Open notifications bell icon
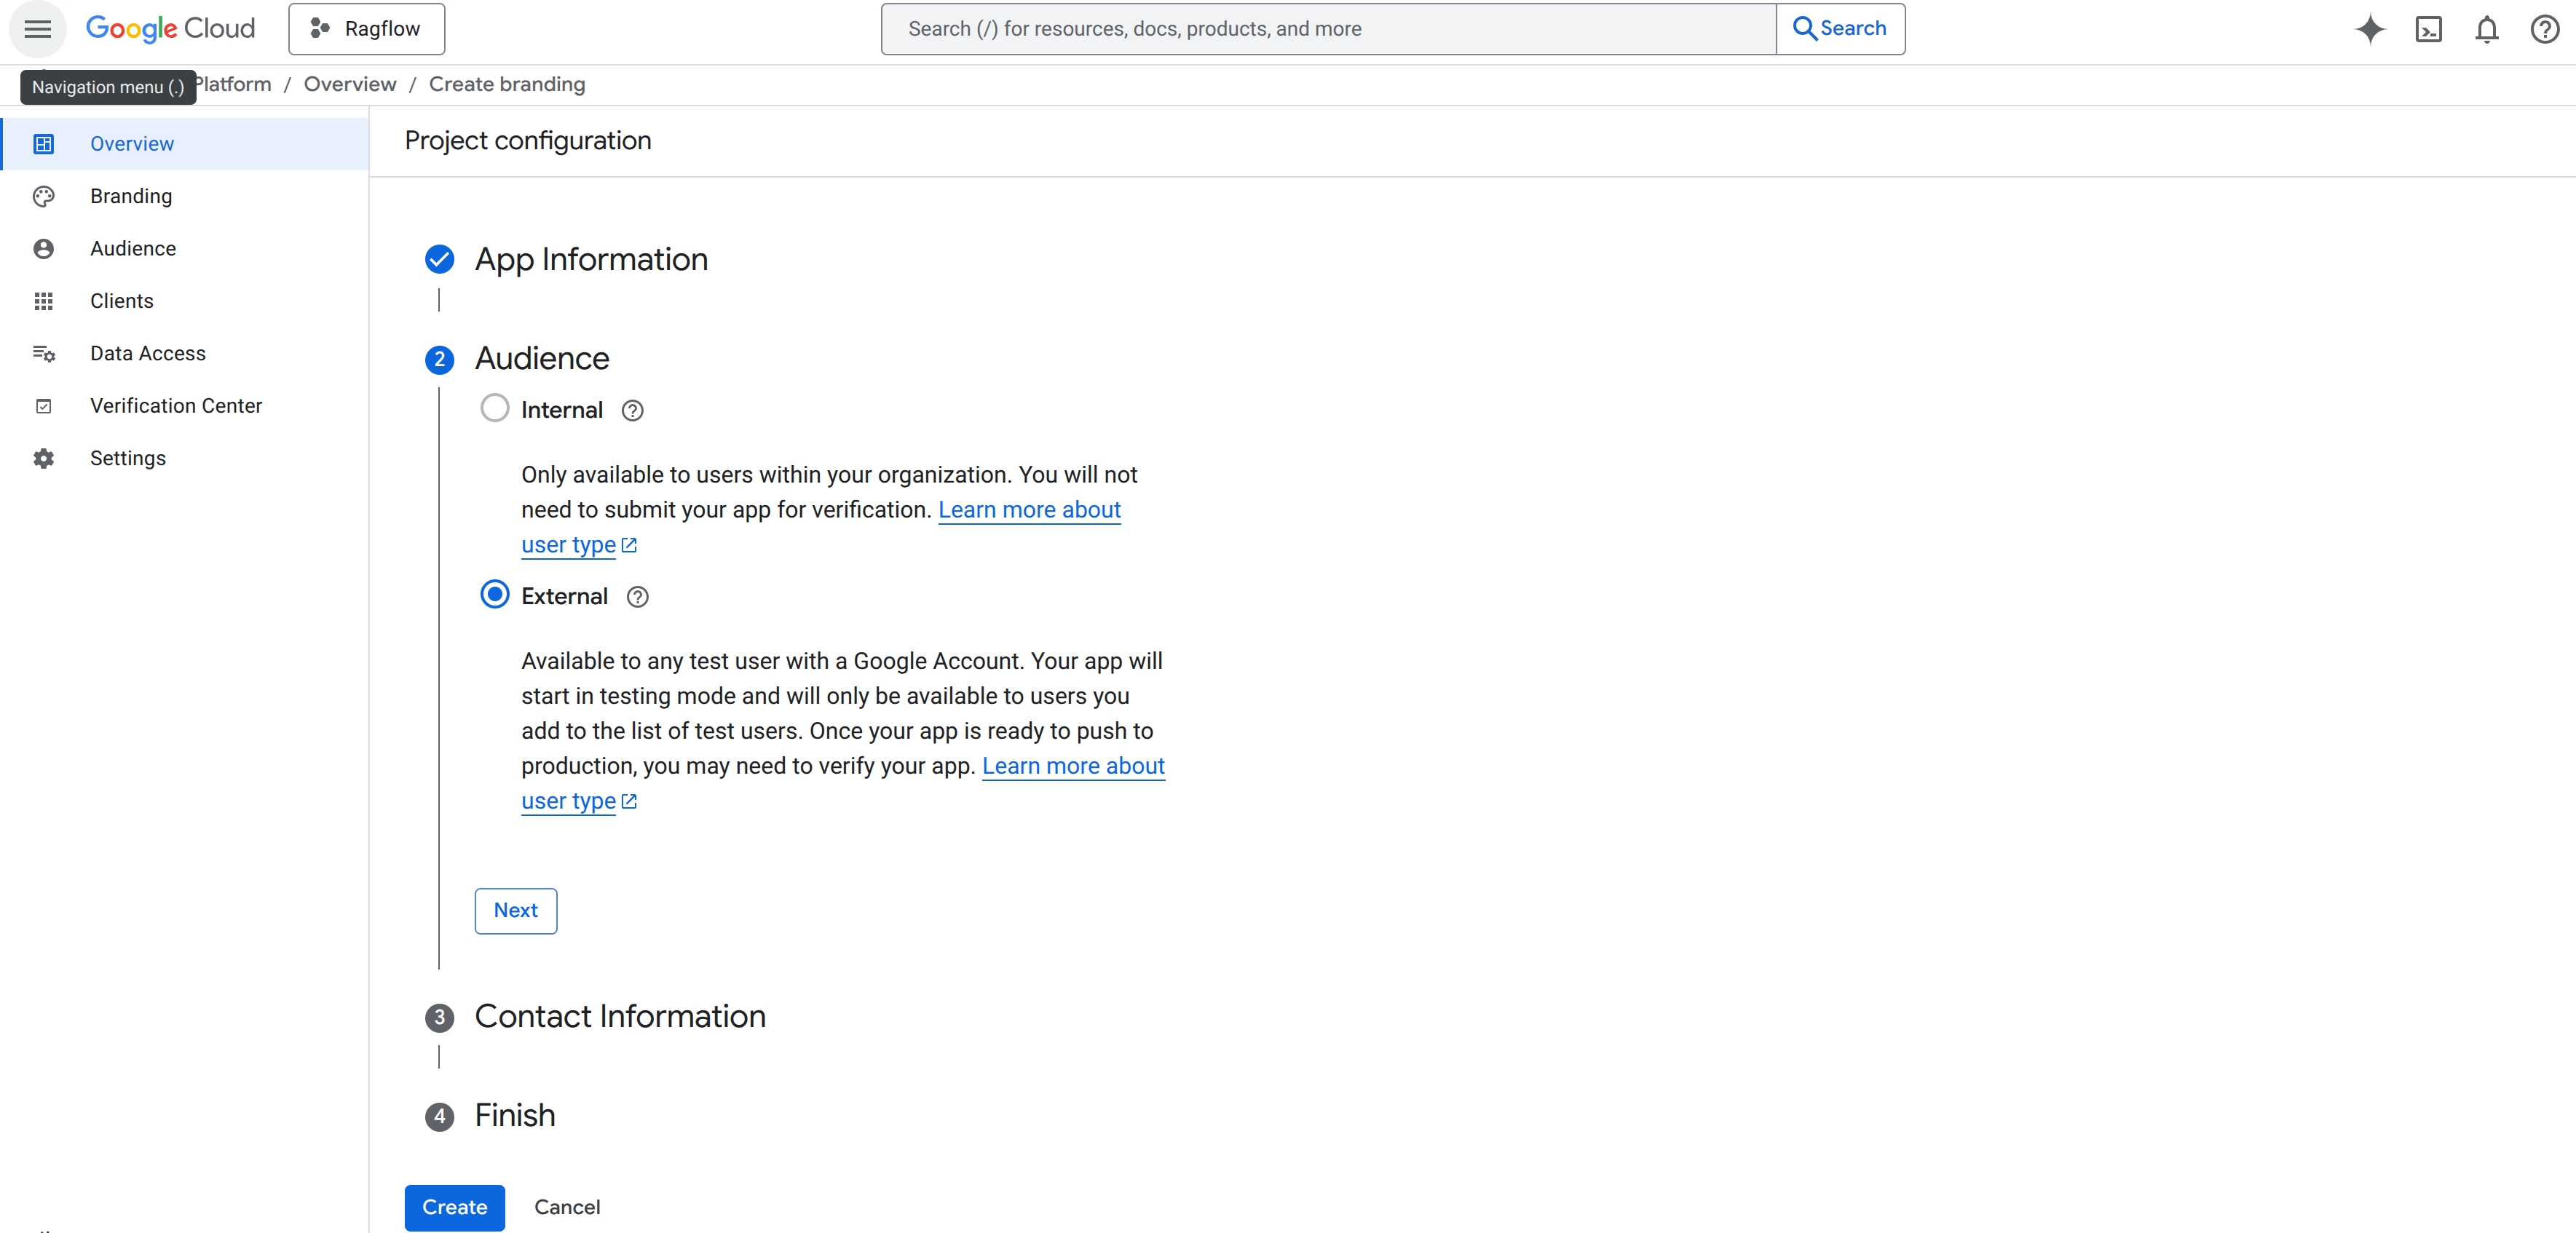The width and height of the screenshot is (2576, 1233). (2486, 29)
